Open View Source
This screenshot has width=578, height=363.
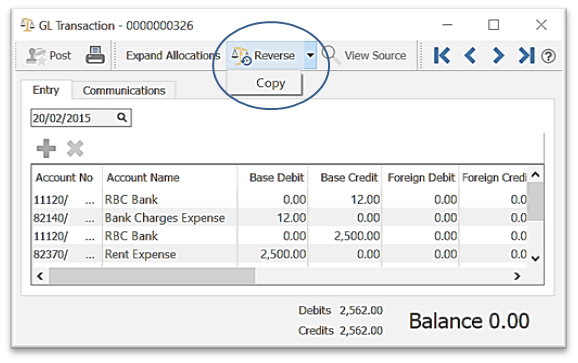pyautogui.click(x=365, y=56)
